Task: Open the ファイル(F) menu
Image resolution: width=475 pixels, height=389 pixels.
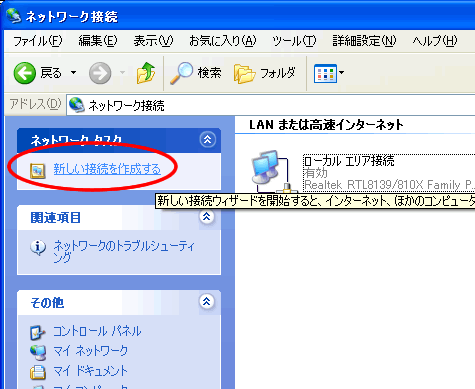Action: (38, 41)
